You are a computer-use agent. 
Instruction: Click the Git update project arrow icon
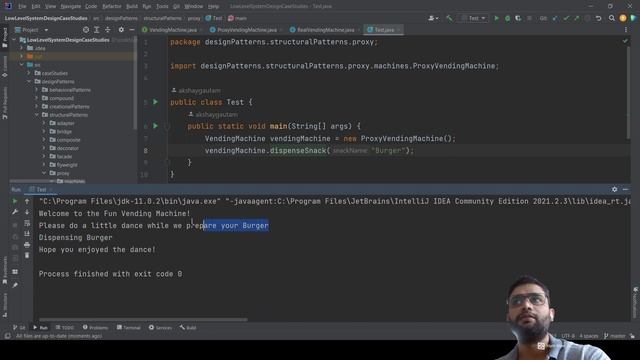pos(555,18)
